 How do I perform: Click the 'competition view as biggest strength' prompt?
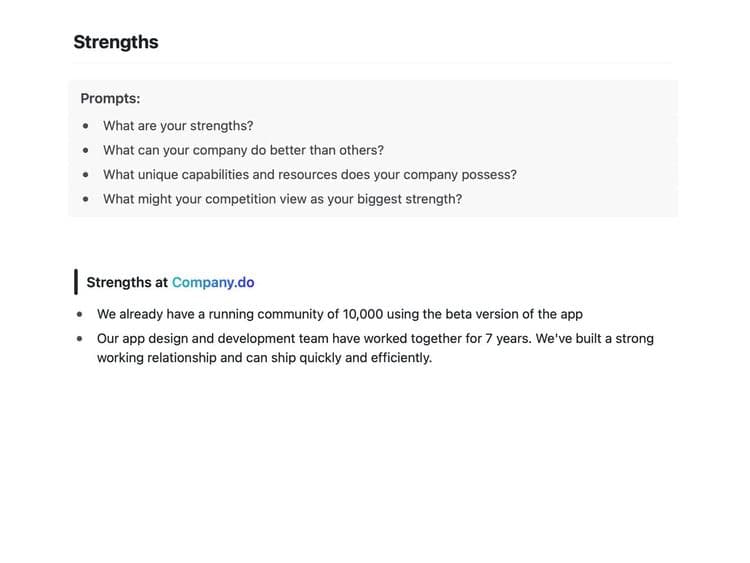[x=283, y=199]
